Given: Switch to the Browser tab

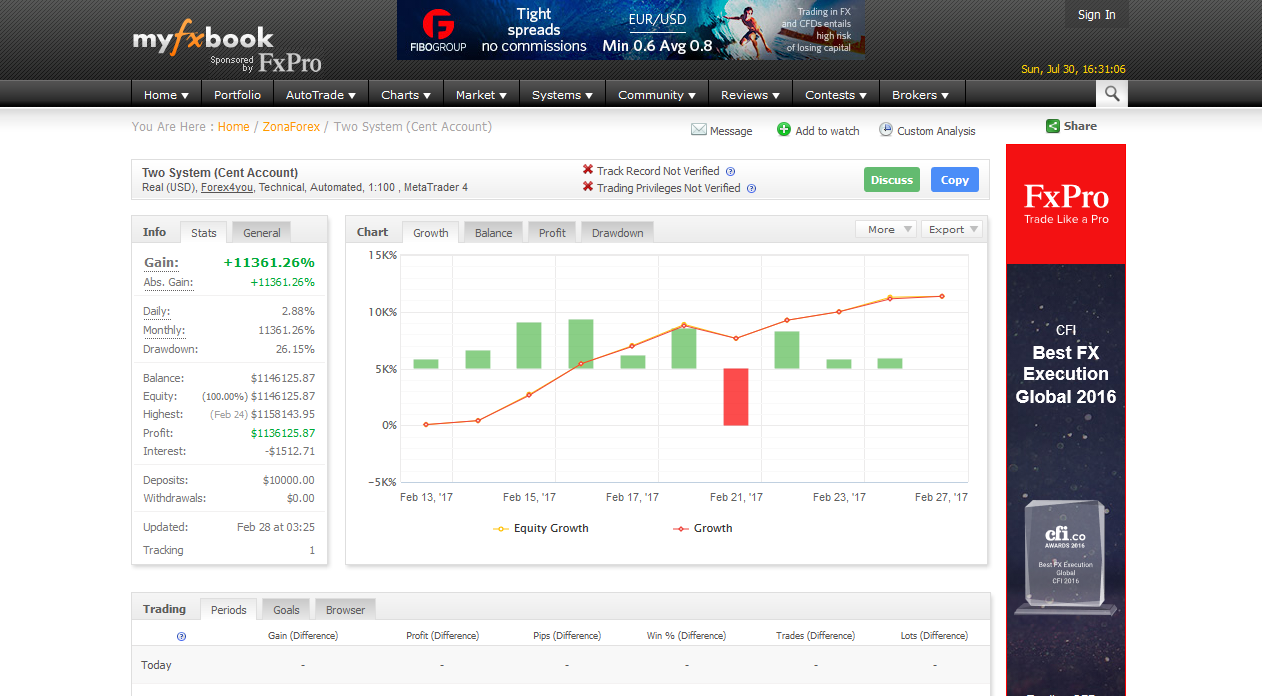Looking at the screenshot, I should point(345,609).
